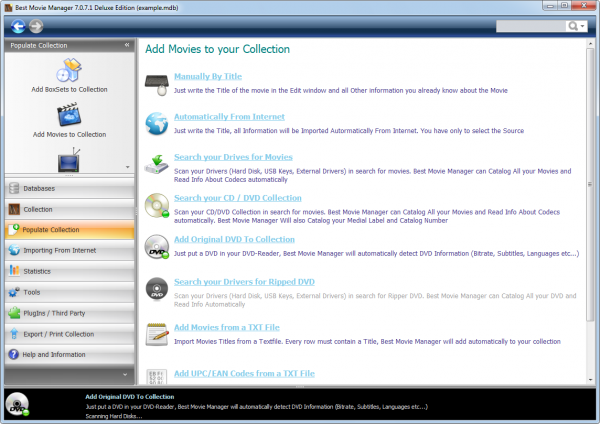Viewport: 600px width, 424px height.
Task: Open Help and Information section
Action: pos(69,354)
